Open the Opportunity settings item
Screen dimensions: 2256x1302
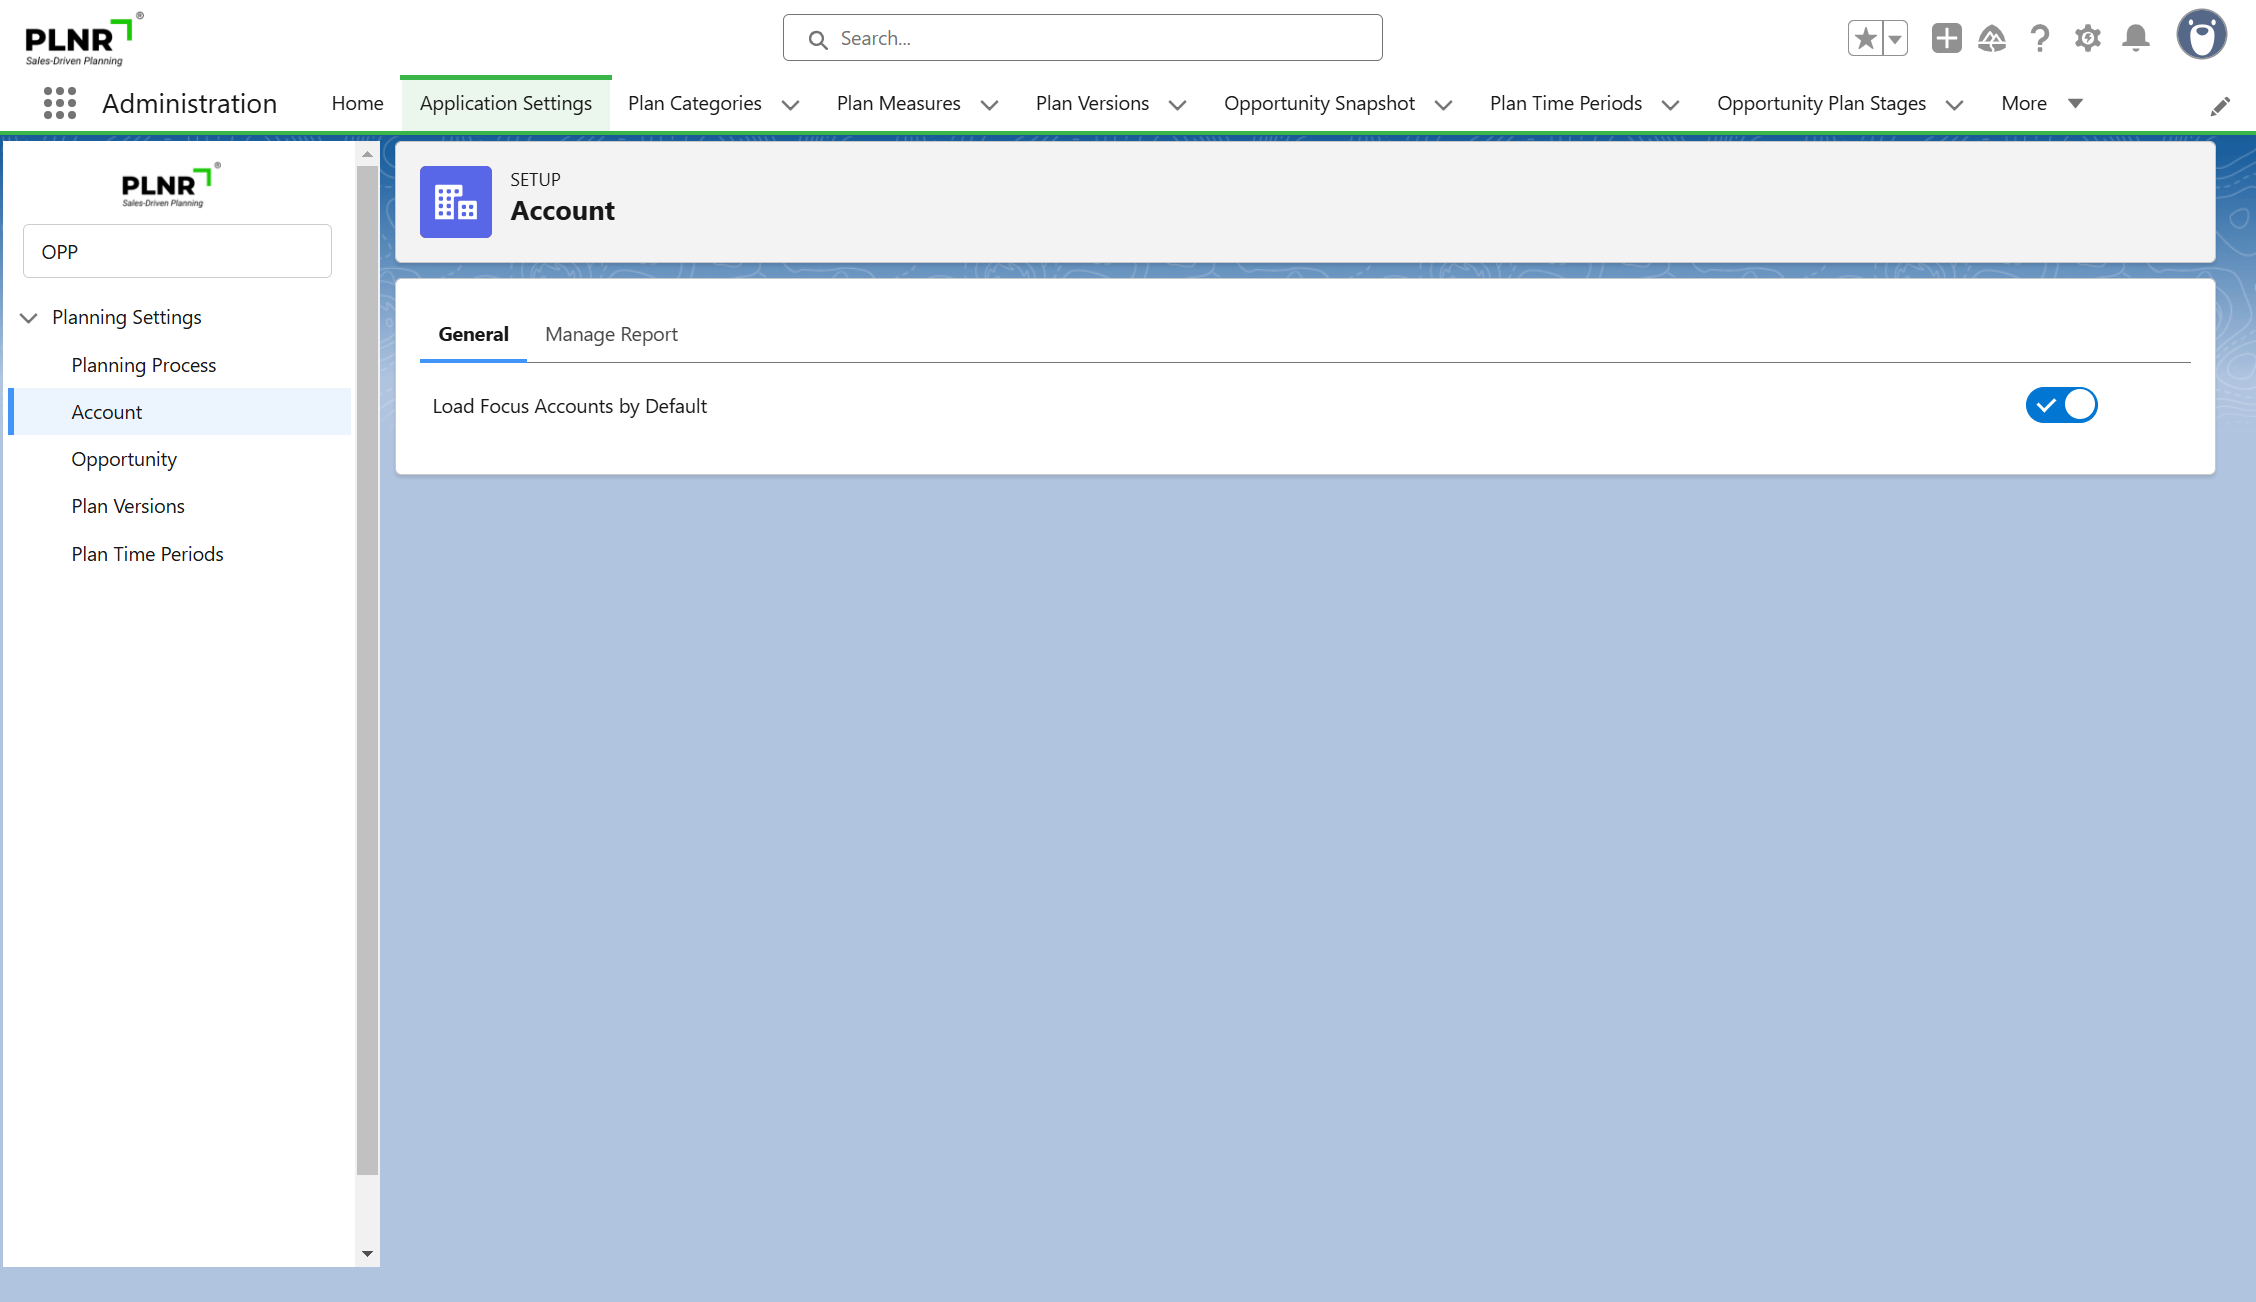pyautogui.click(x=124, y=459)
